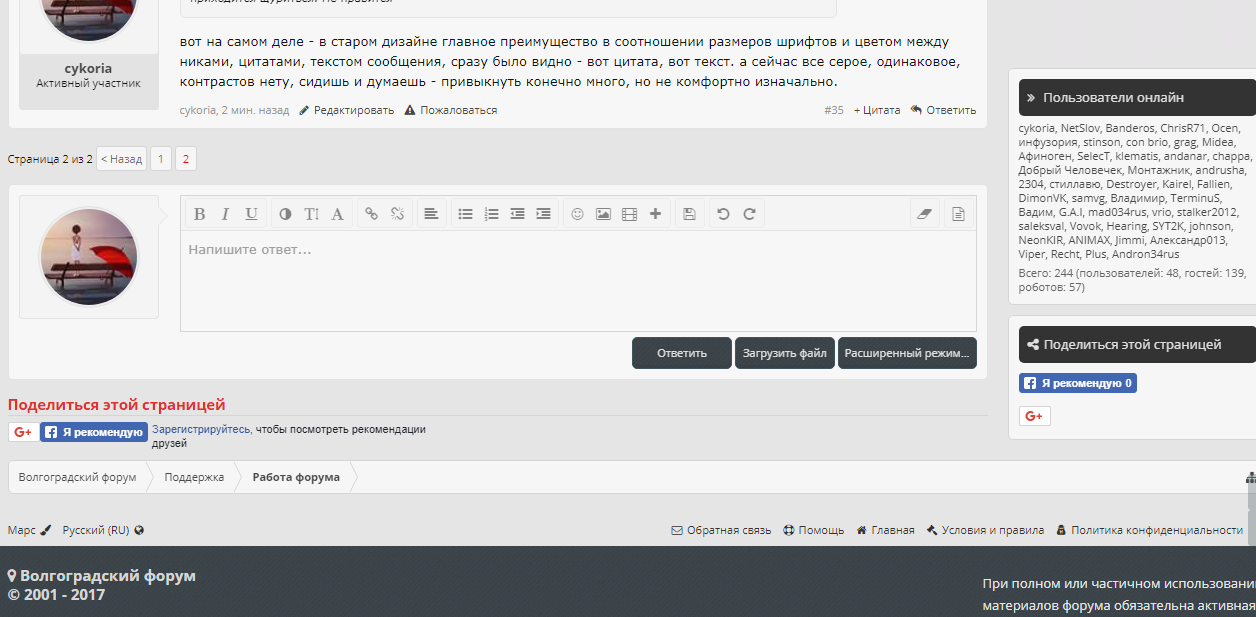
Task: Click the insert media film icon
Action: (x=629, y=214)
